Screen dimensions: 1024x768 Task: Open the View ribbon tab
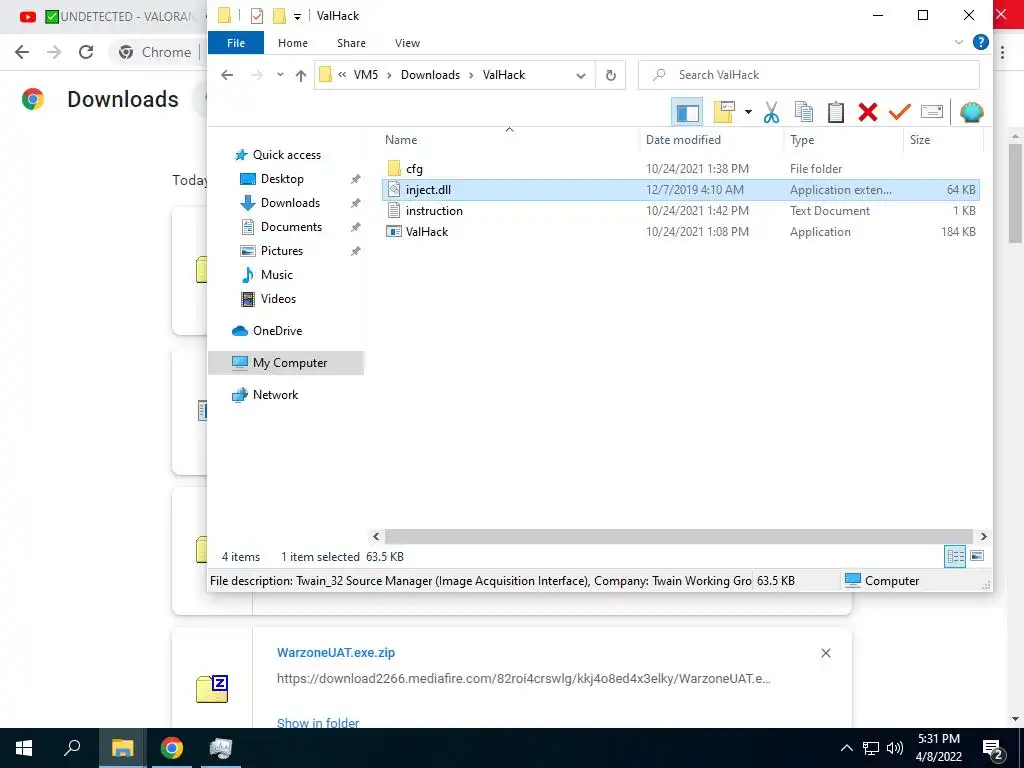point(407,43)
